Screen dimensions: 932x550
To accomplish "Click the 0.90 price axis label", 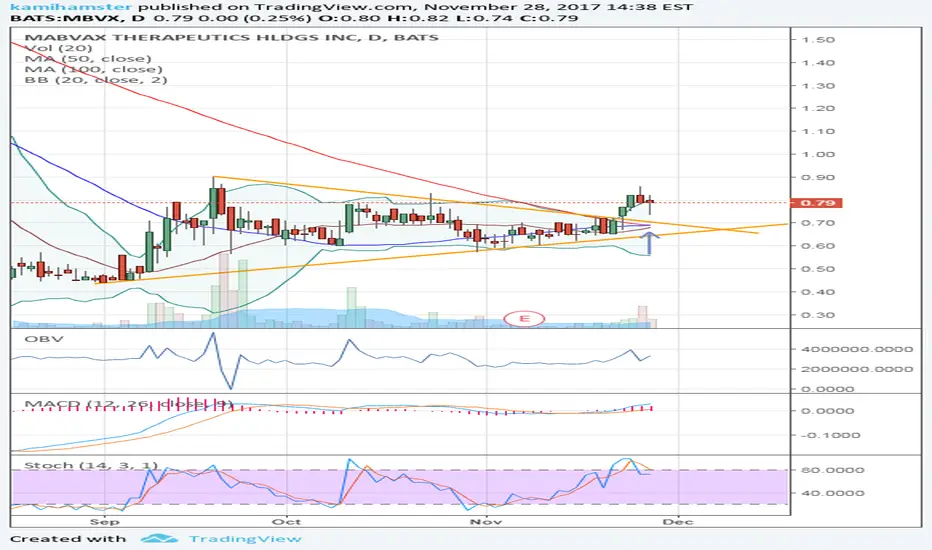I will point(818,178).
